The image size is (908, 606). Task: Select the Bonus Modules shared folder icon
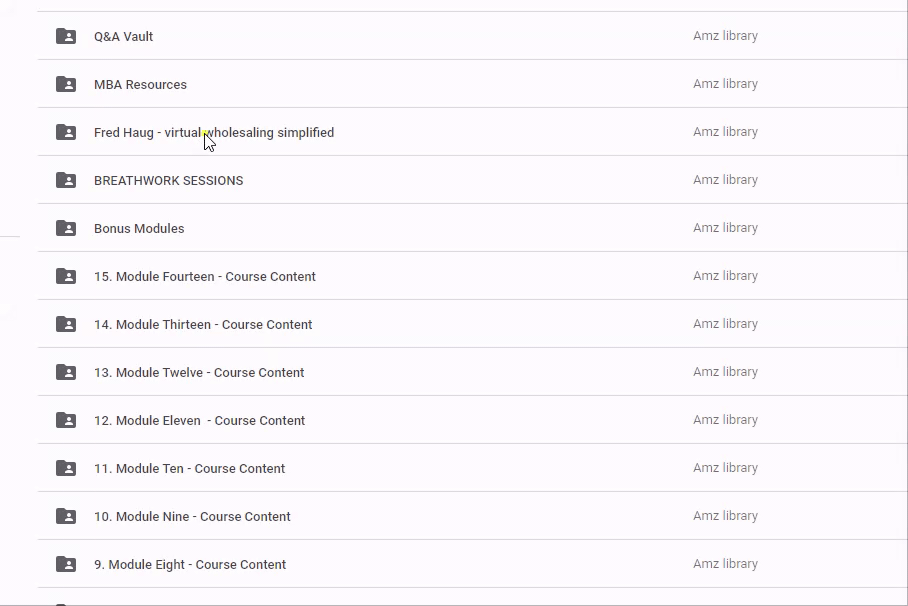tap(66, 228)
